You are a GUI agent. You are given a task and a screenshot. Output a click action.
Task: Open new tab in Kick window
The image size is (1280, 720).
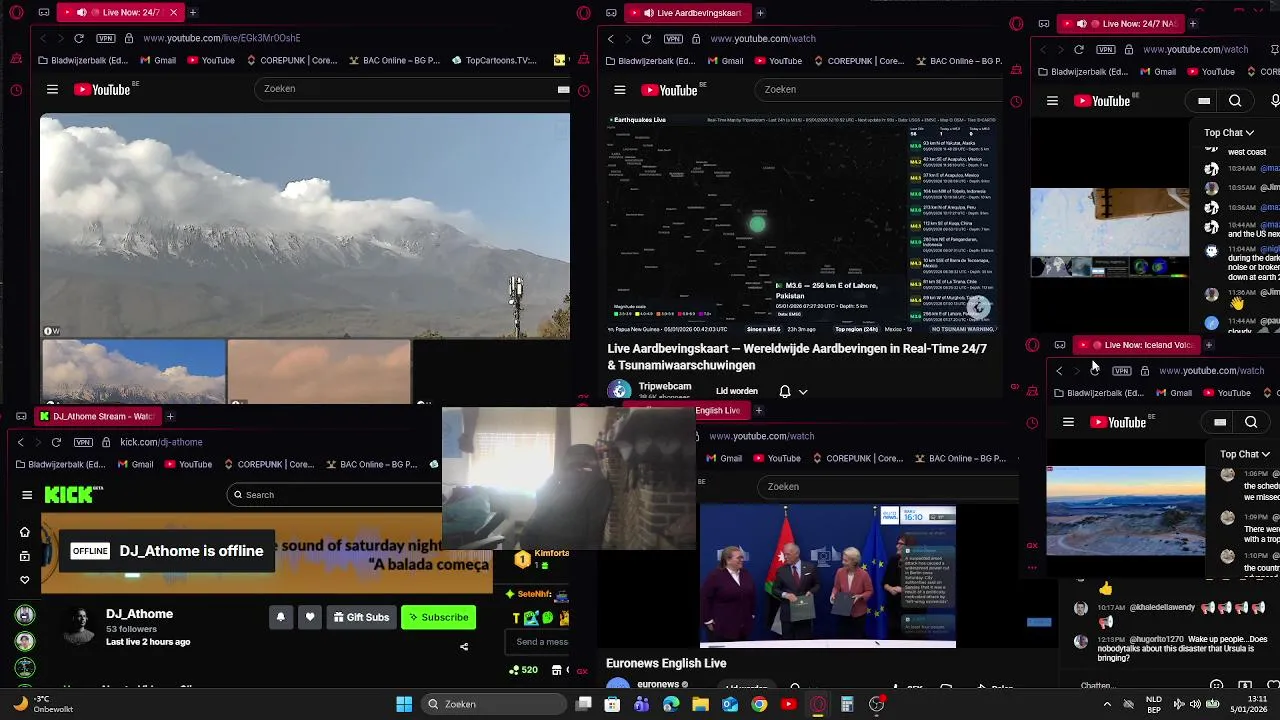tap(170, 416)
